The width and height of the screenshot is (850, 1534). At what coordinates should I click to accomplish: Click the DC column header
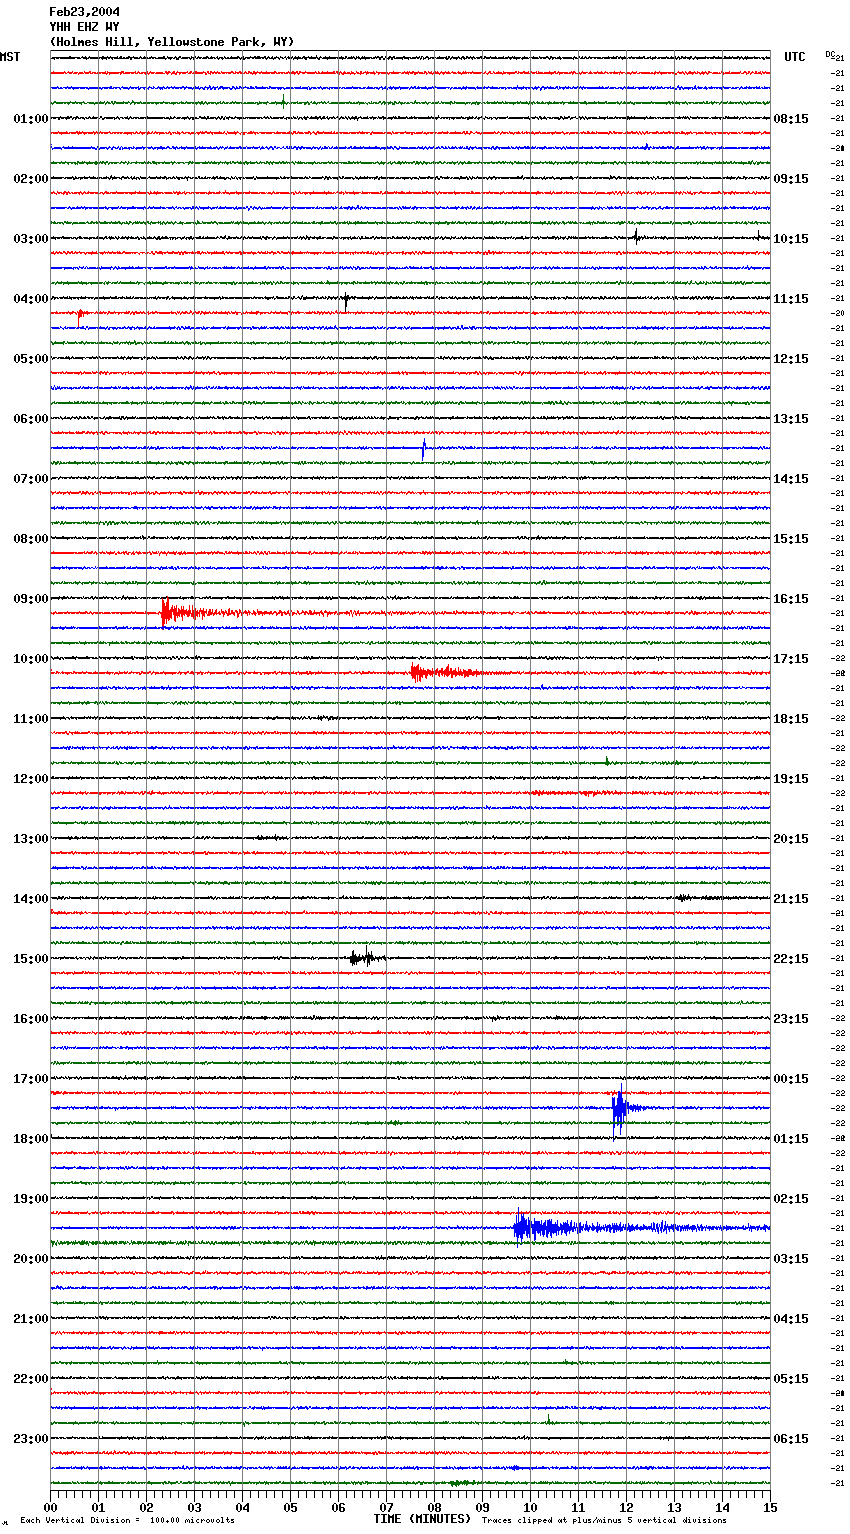coord(829,54)
